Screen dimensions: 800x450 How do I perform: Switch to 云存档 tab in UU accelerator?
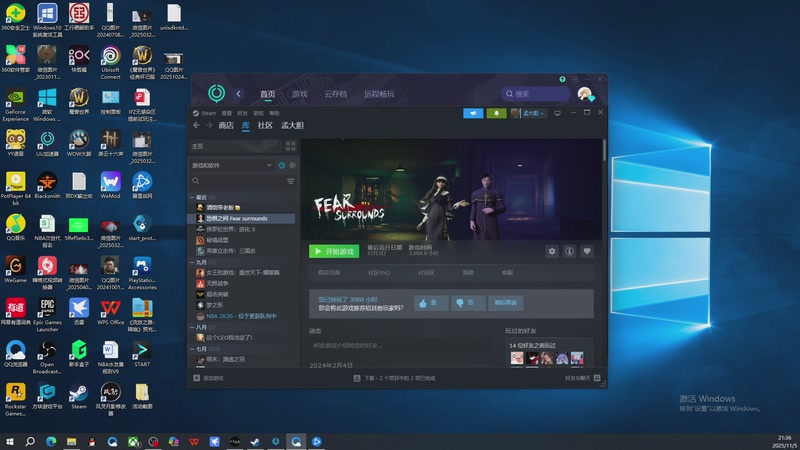[x=336, y=94]
